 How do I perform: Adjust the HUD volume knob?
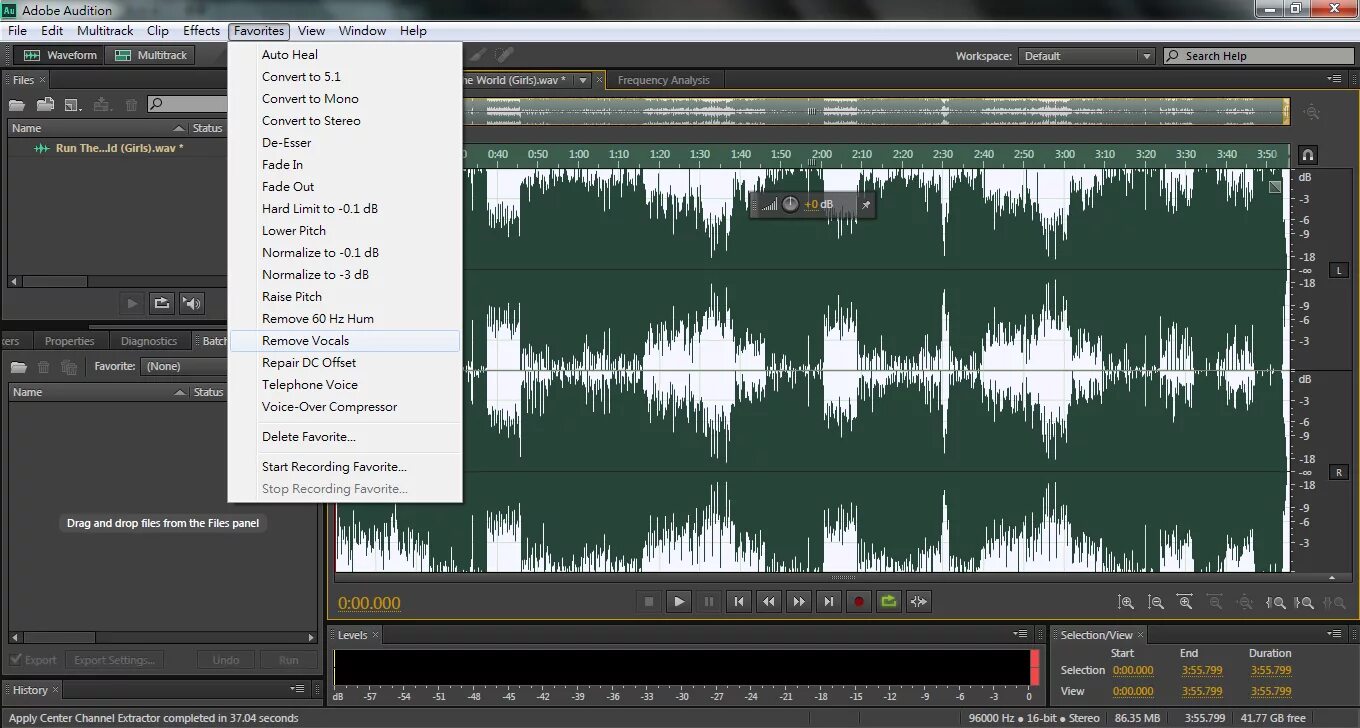point(790,204)
